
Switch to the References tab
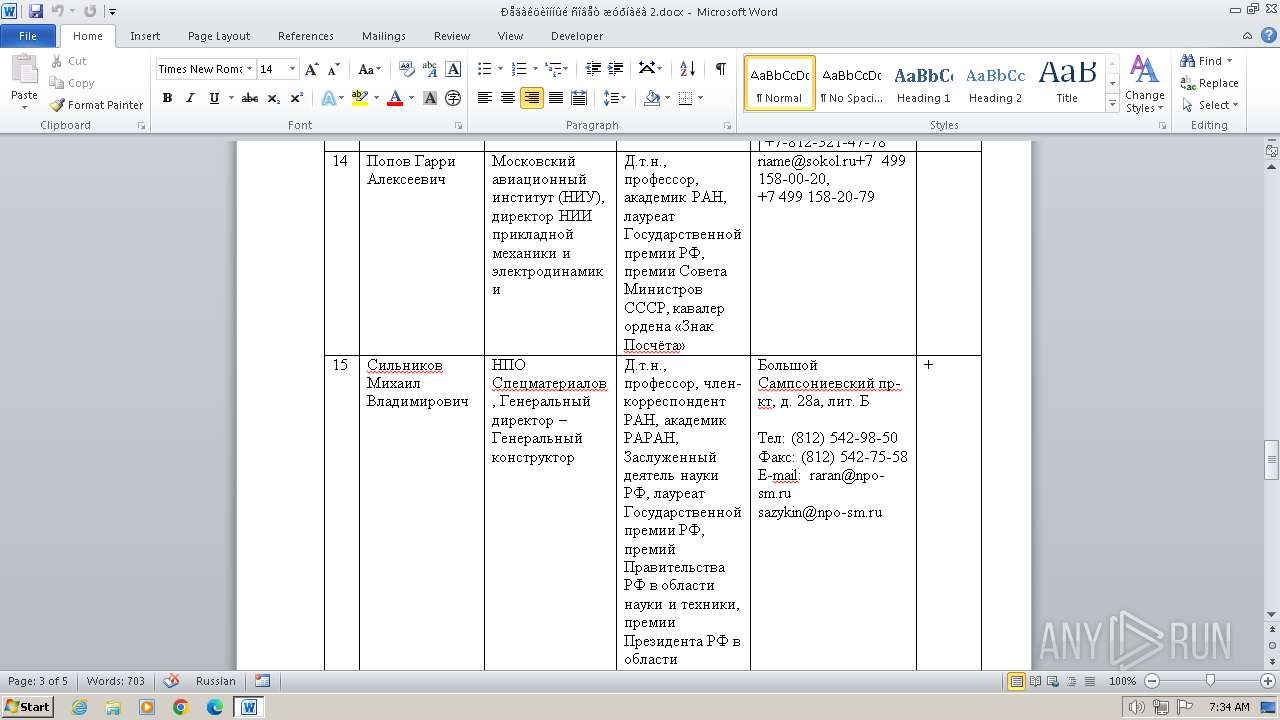[306, 36]
